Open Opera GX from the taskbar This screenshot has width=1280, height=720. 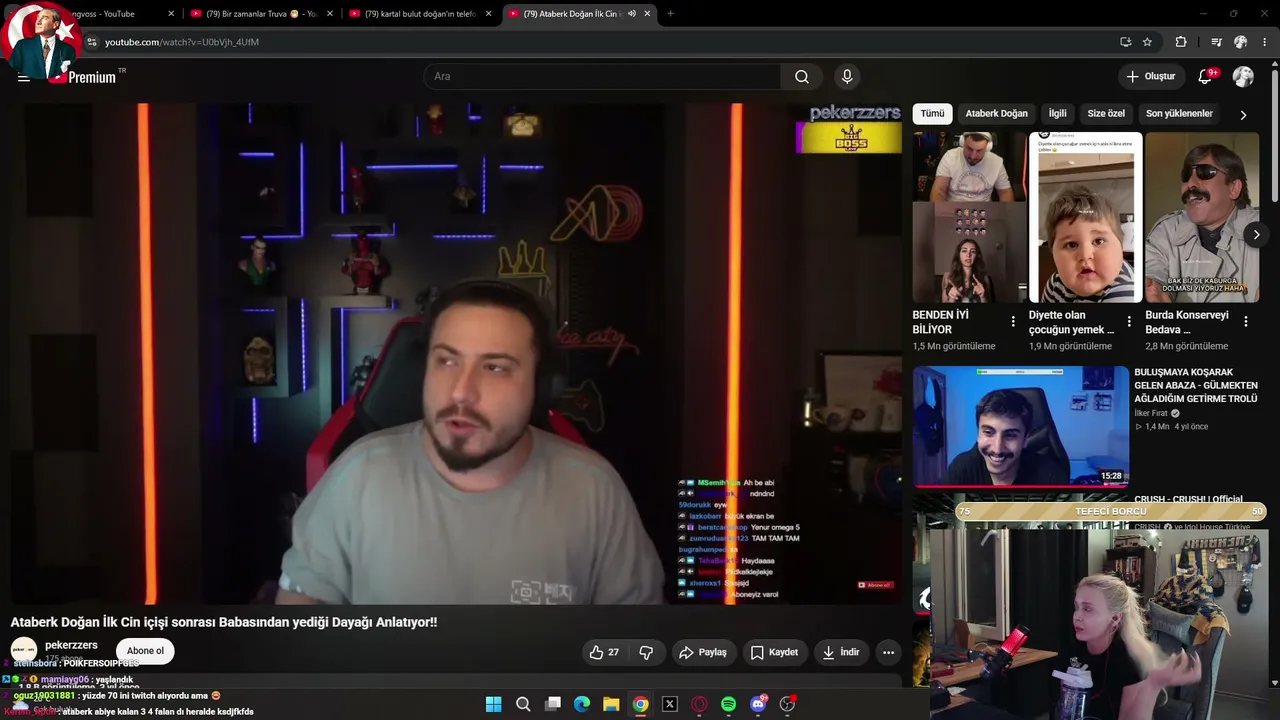coord(699,705)
